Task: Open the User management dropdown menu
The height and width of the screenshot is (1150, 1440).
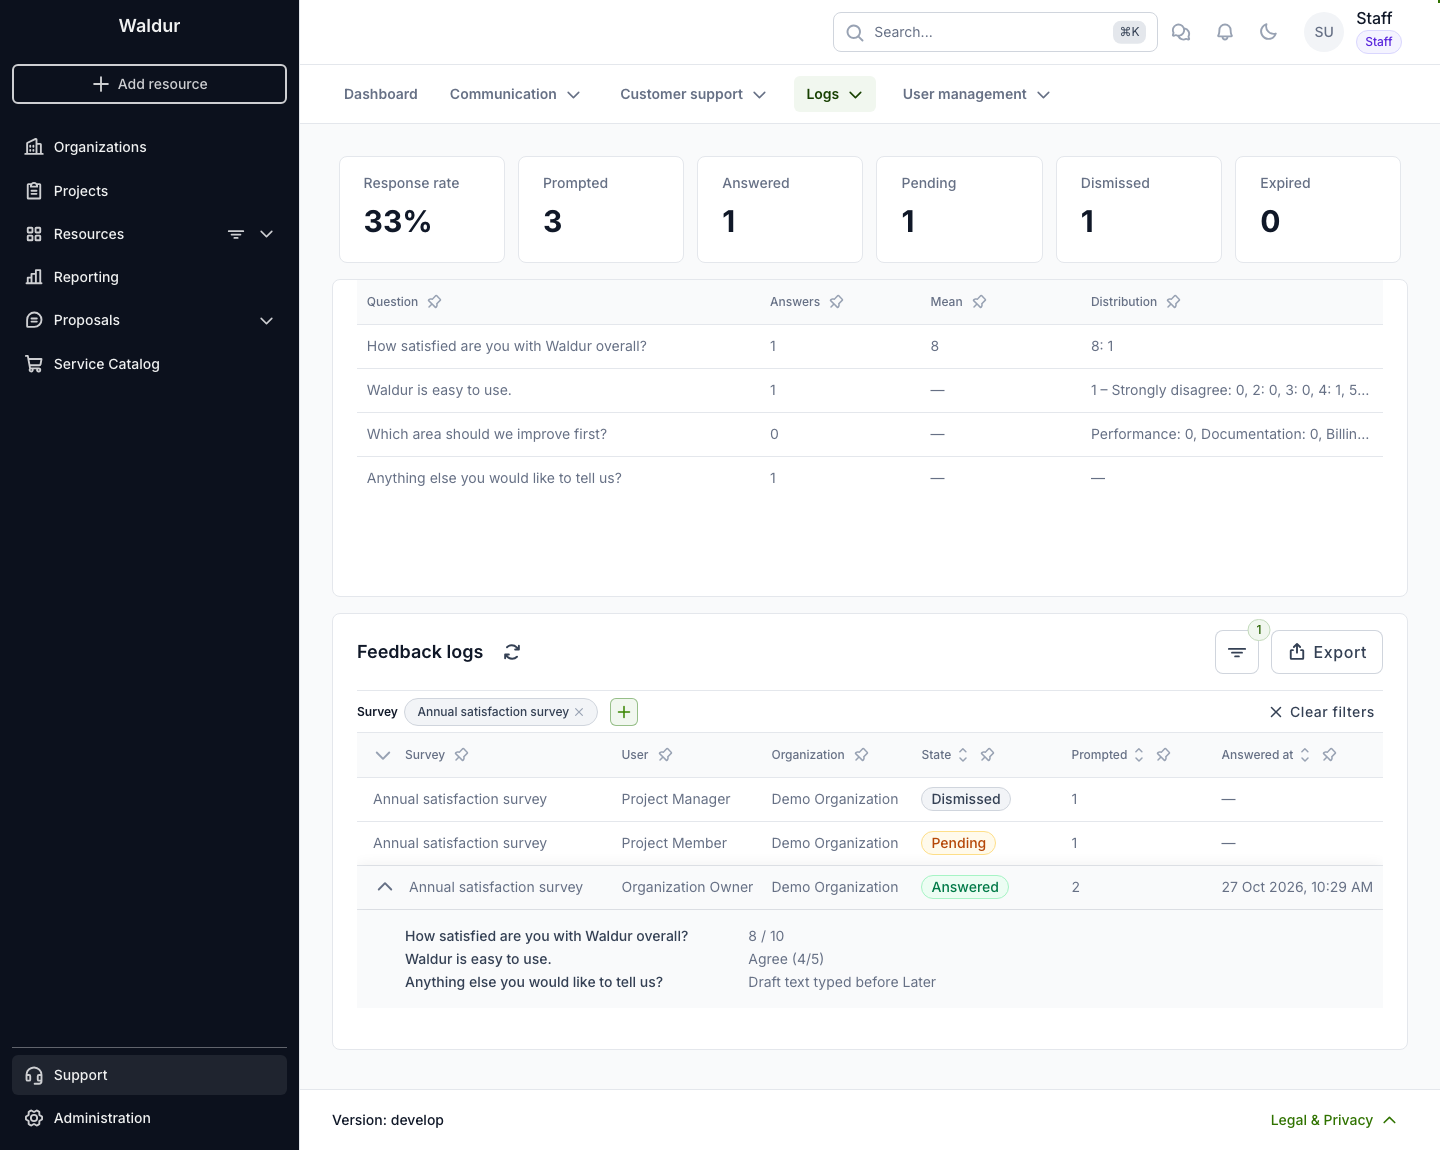Action: 976,94
